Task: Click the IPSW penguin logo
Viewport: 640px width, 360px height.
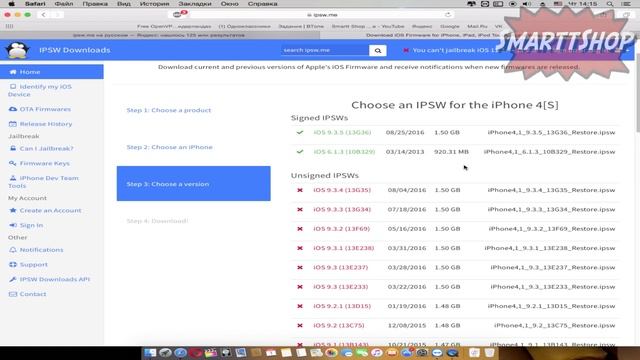Action: tap(17, 50)
